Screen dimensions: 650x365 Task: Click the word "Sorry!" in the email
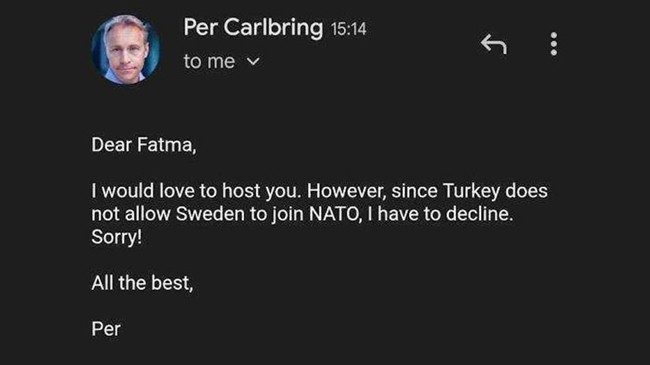[116, 237]
